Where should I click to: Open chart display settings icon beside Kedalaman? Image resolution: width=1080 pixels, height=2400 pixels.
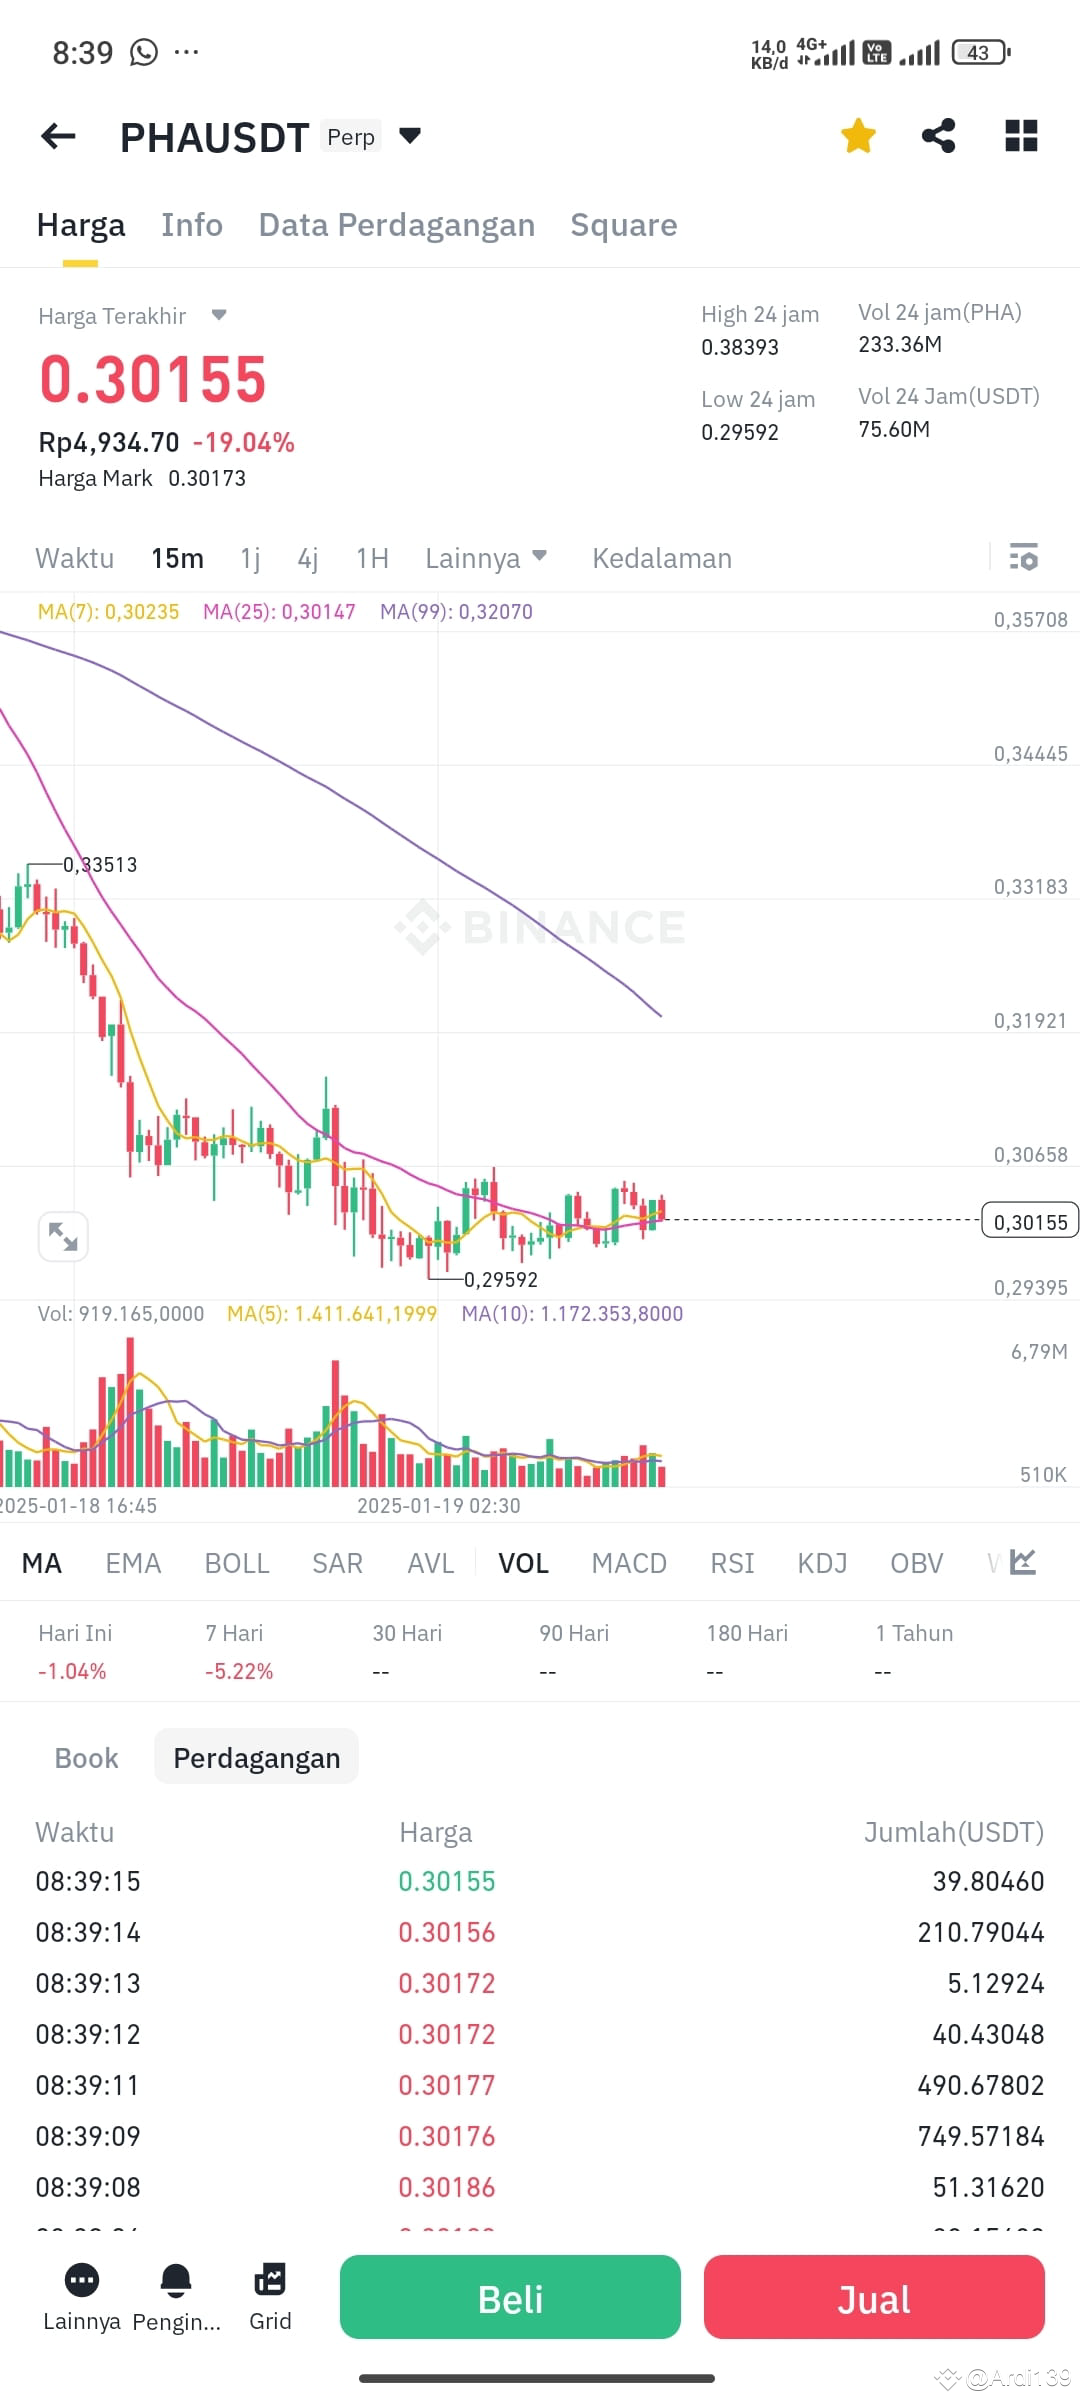(x=1024, y=558)
